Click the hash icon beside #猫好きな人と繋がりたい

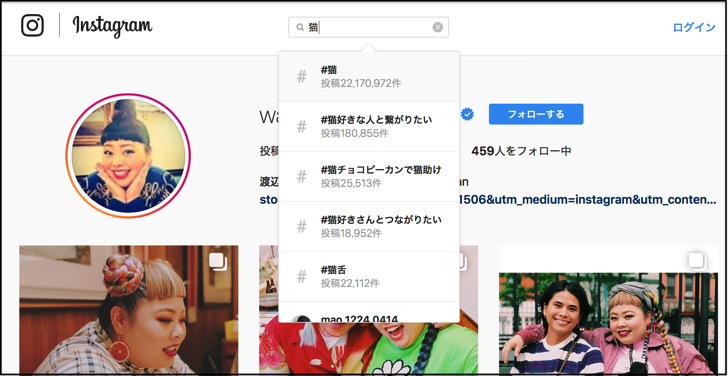(302, 126)
